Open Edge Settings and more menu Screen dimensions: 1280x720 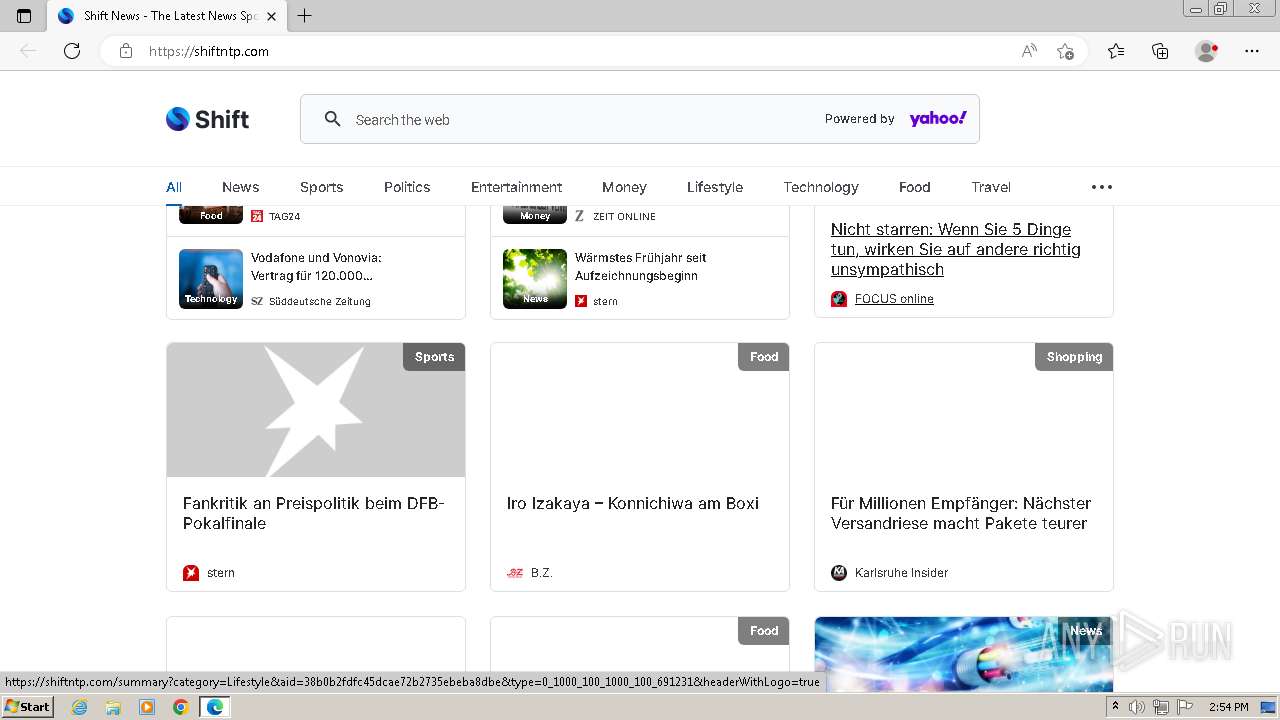(1252, 51)
